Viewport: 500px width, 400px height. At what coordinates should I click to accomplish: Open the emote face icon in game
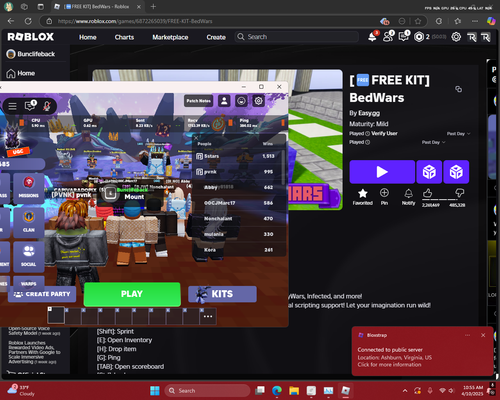tap(242, 101)
